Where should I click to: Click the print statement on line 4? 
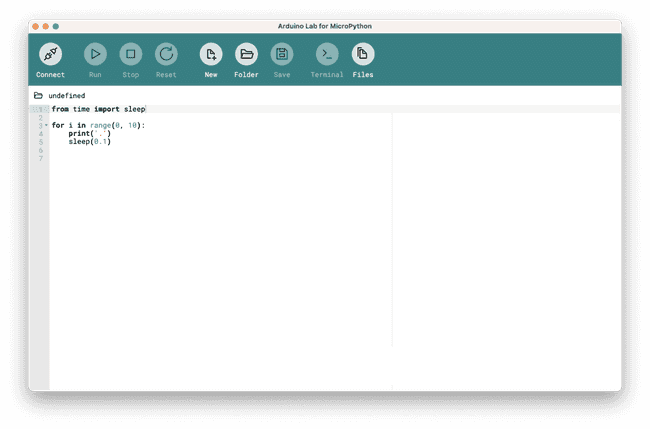coord(89,133)
